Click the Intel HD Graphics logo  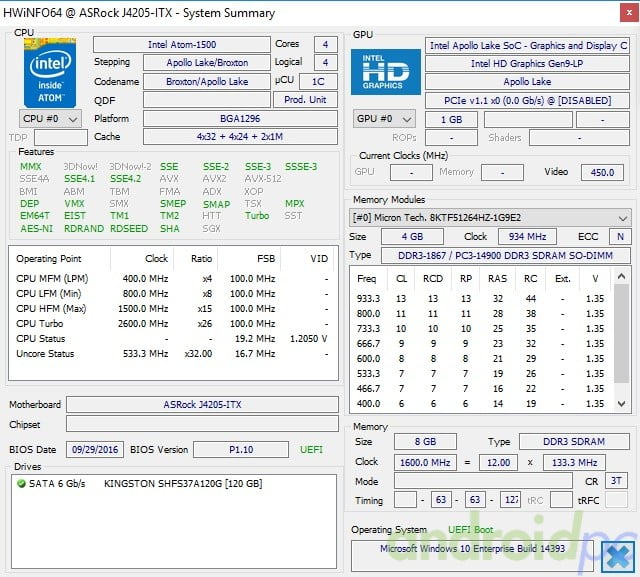386,72
